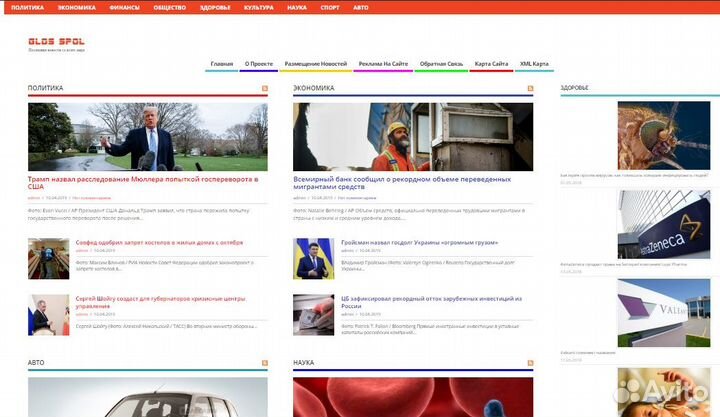Click the Реклама На Сайте tab
Viewport: 720px width, 417px height.
384,64
